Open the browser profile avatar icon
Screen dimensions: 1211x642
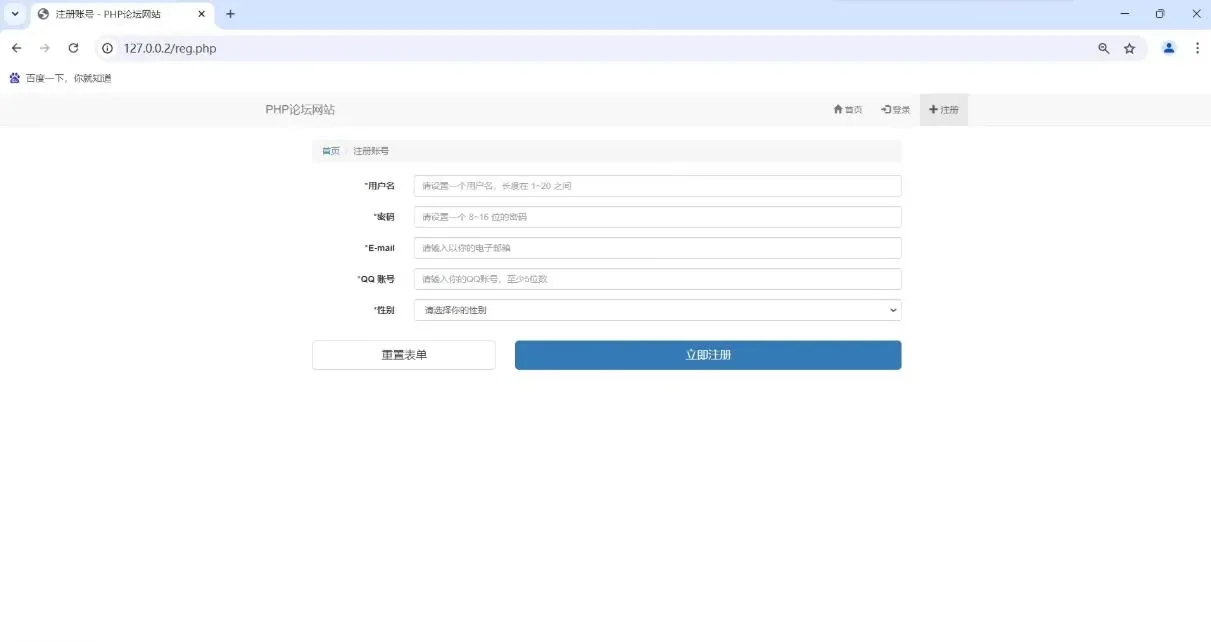coord(1168,47)
